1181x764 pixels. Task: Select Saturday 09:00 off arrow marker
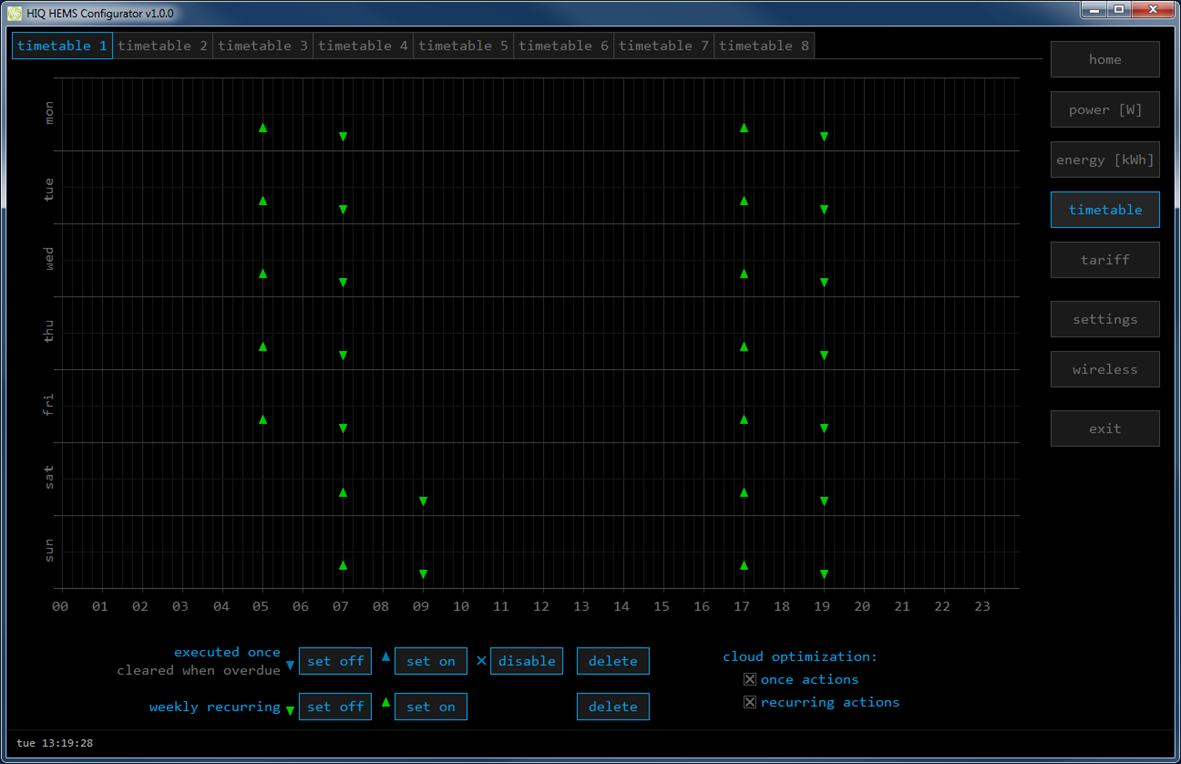point(423,501)
